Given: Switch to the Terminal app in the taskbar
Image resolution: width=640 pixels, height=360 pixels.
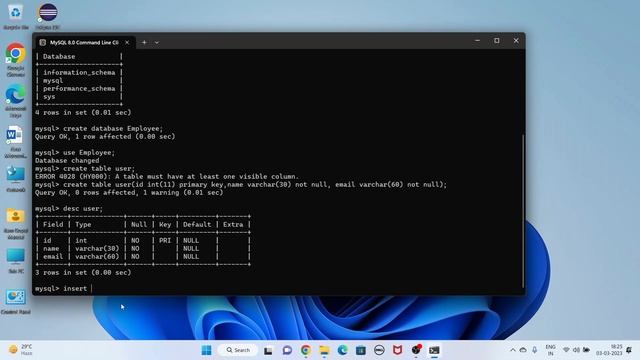Looking at the screenshot, I should [x=434, y=350].
